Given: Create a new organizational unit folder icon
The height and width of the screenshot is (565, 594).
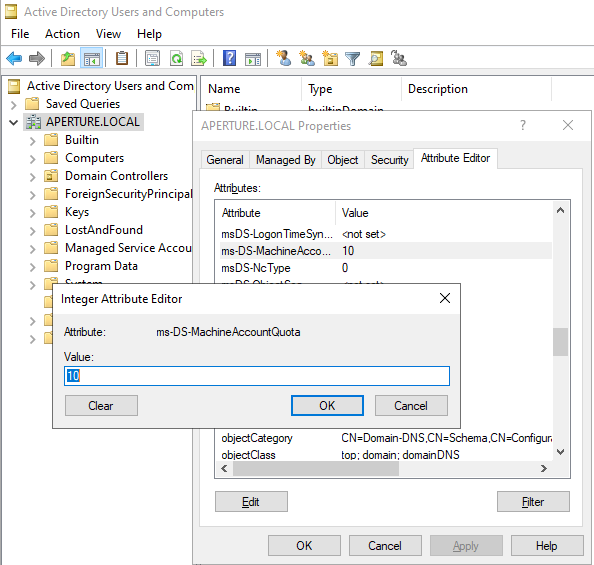Looking at the screenshot, I should (330, 58).
